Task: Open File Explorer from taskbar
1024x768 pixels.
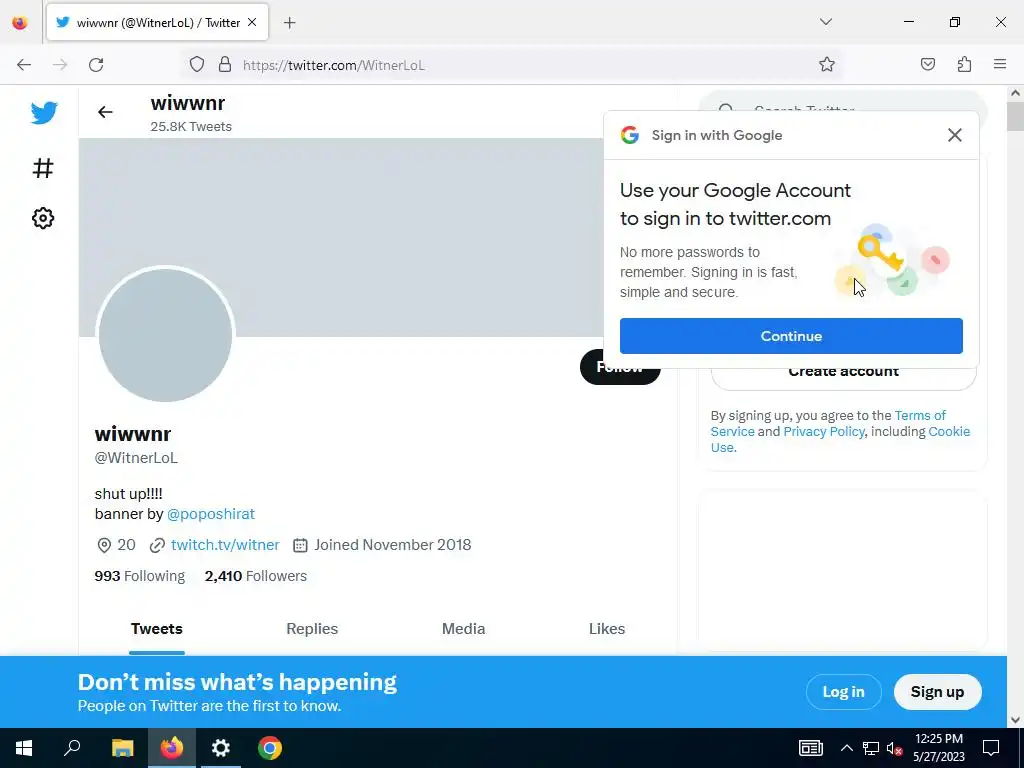Action: 122,748
